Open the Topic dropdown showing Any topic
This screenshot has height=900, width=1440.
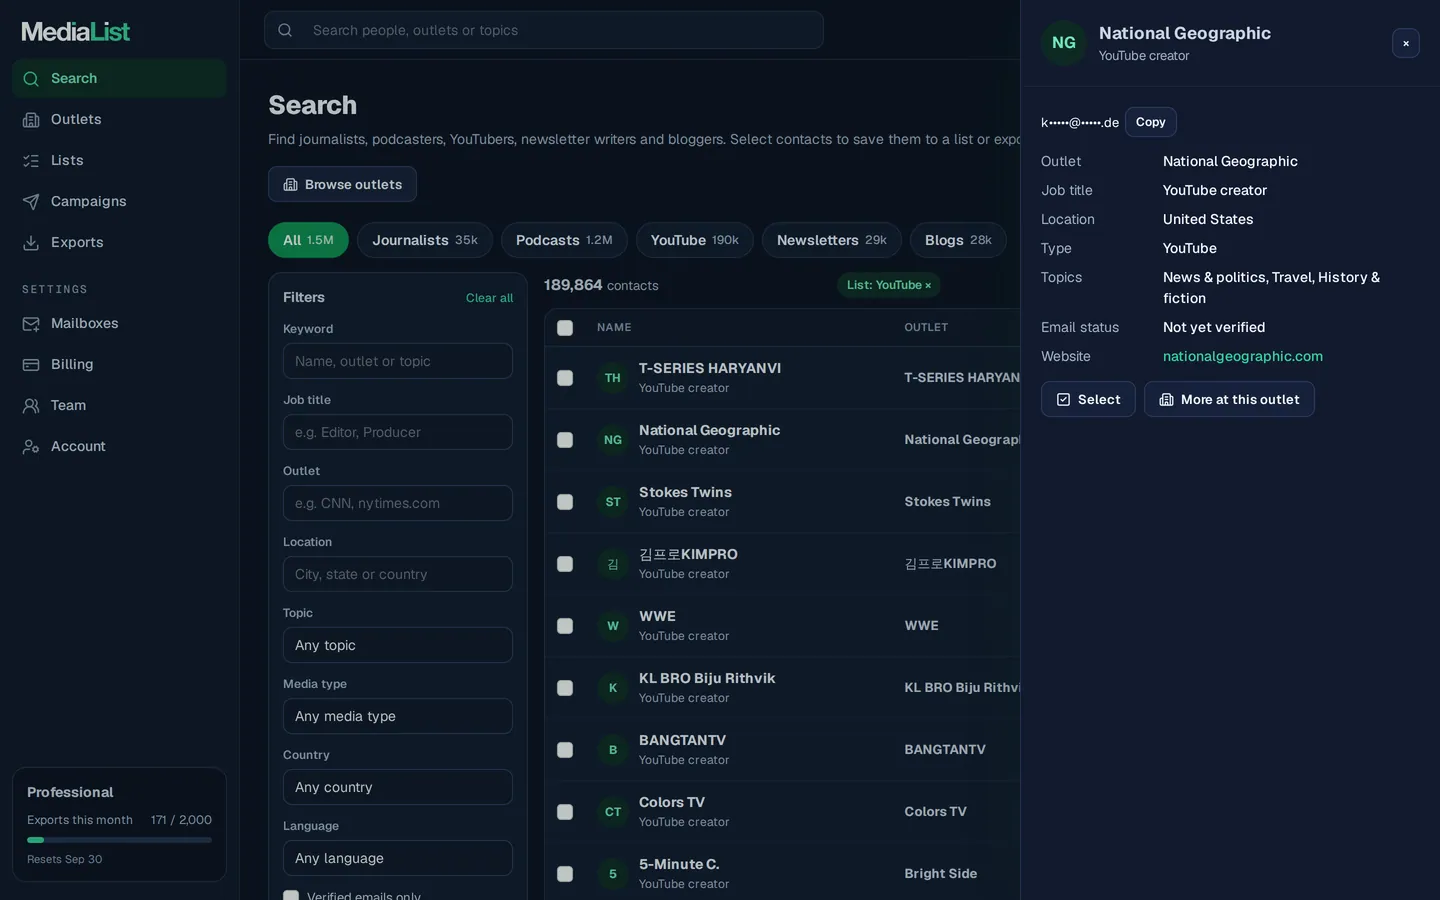pyautogui.click(x=398, y=645)
